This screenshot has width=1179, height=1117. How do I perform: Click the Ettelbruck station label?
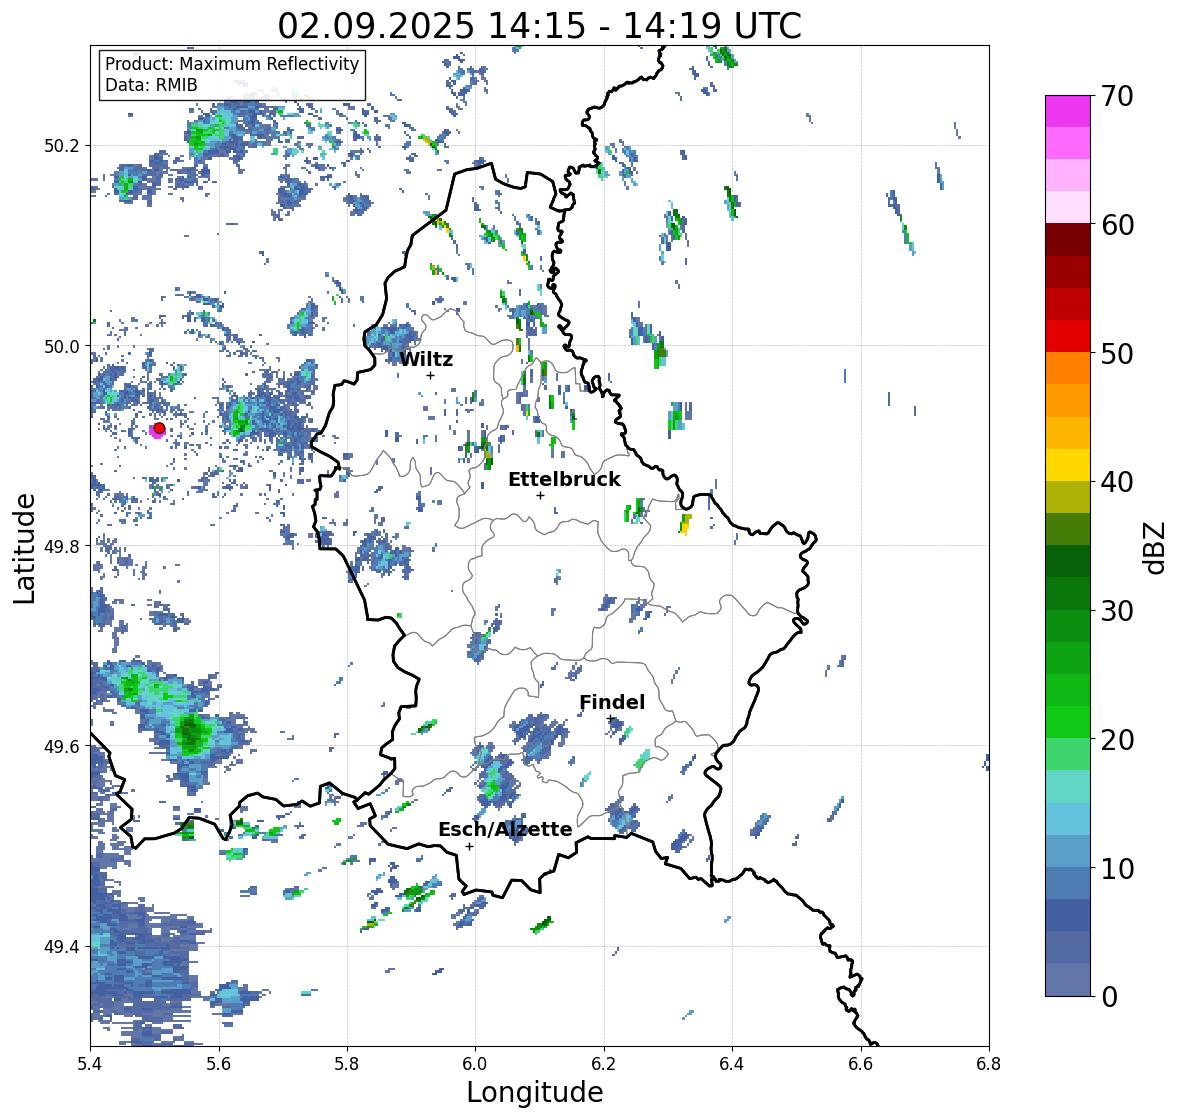564,480
